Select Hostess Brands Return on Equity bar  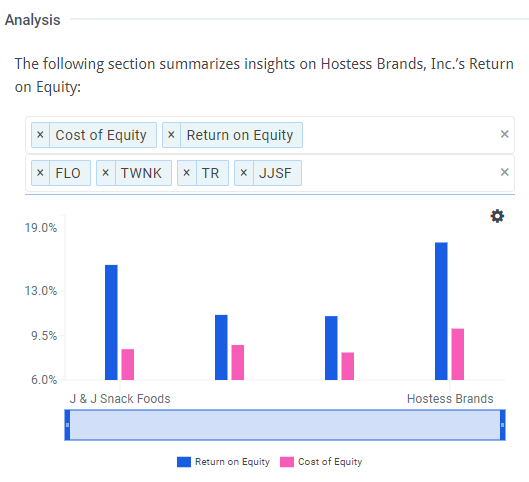click(441, 311)
